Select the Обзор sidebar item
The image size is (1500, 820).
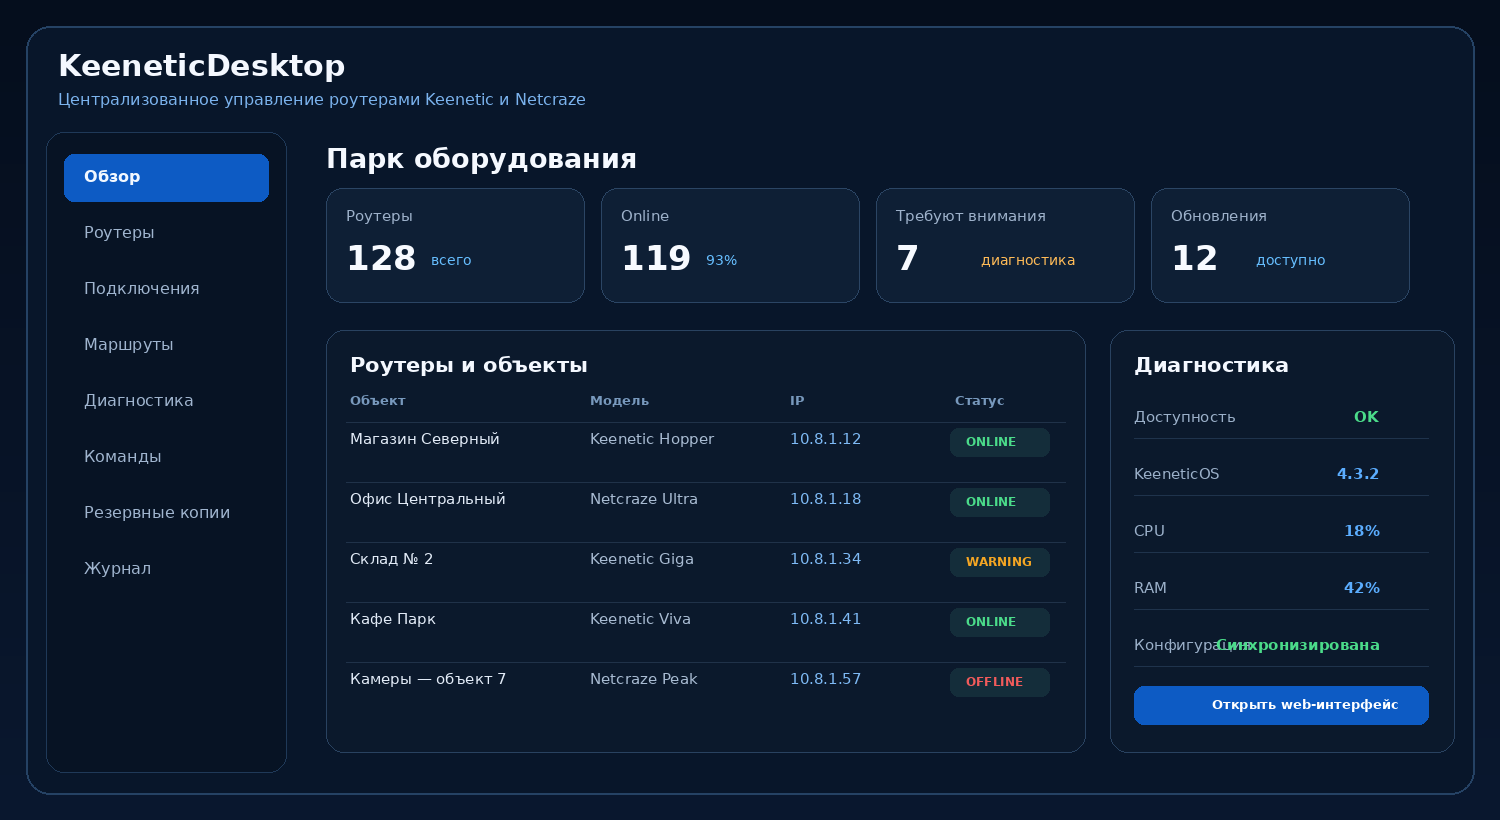pyautogui.click(x=166, y=177)
